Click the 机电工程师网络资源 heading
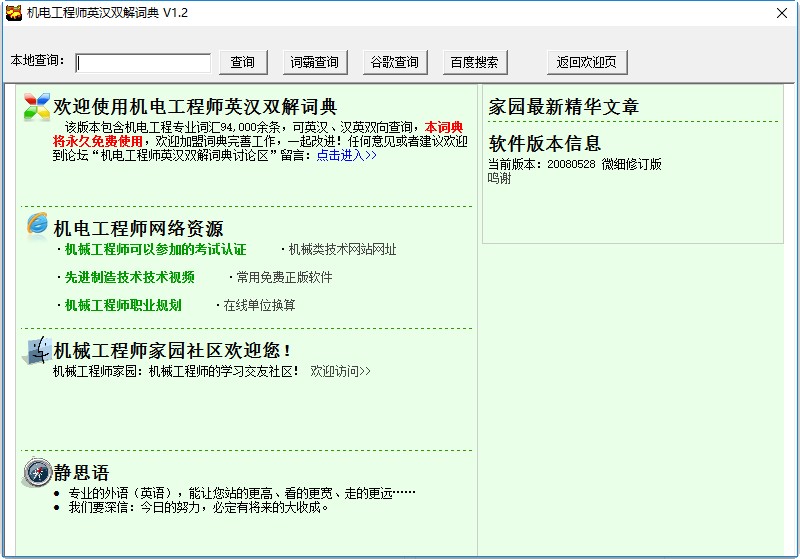Viewport: 800px width, 559px height. [x=138, y=228]
